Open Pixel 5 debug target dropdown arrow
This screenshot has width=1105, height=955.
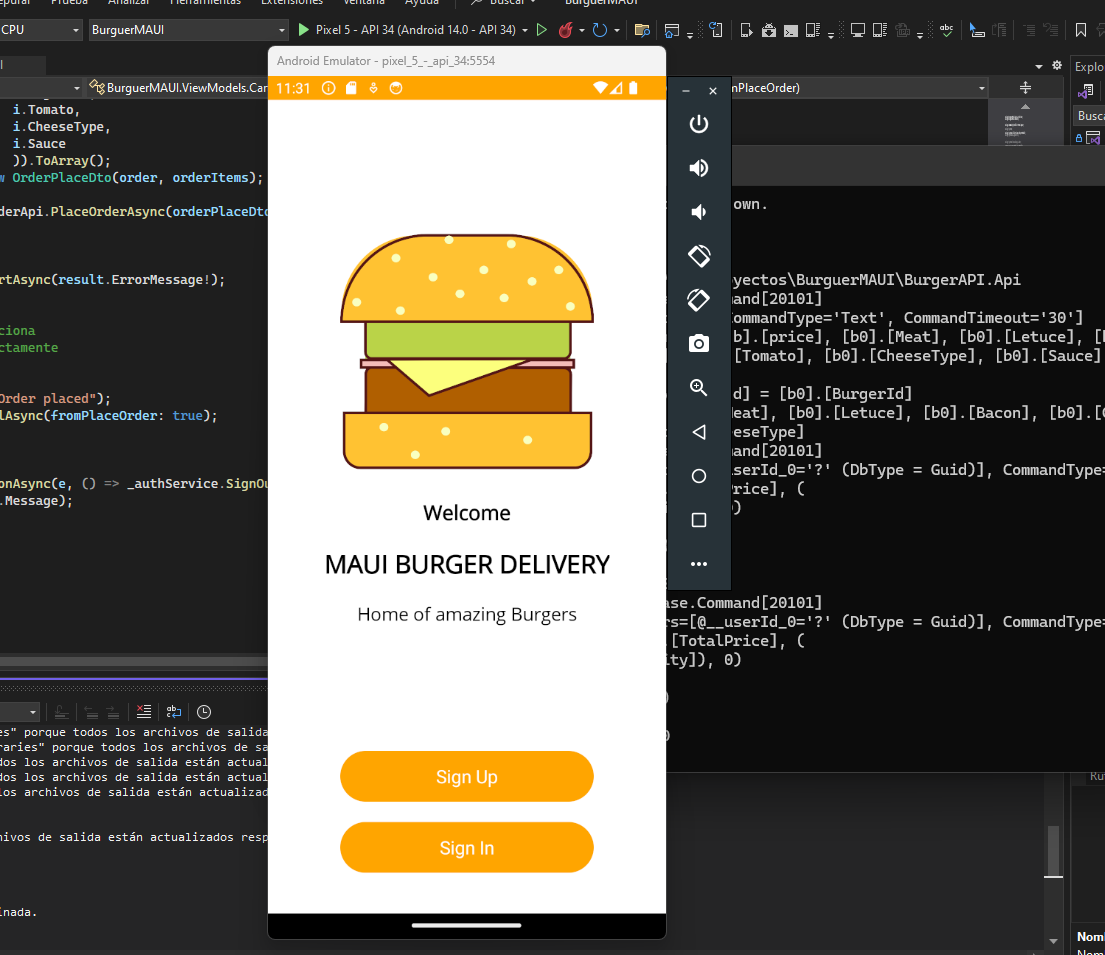click(x=524, y=30)
